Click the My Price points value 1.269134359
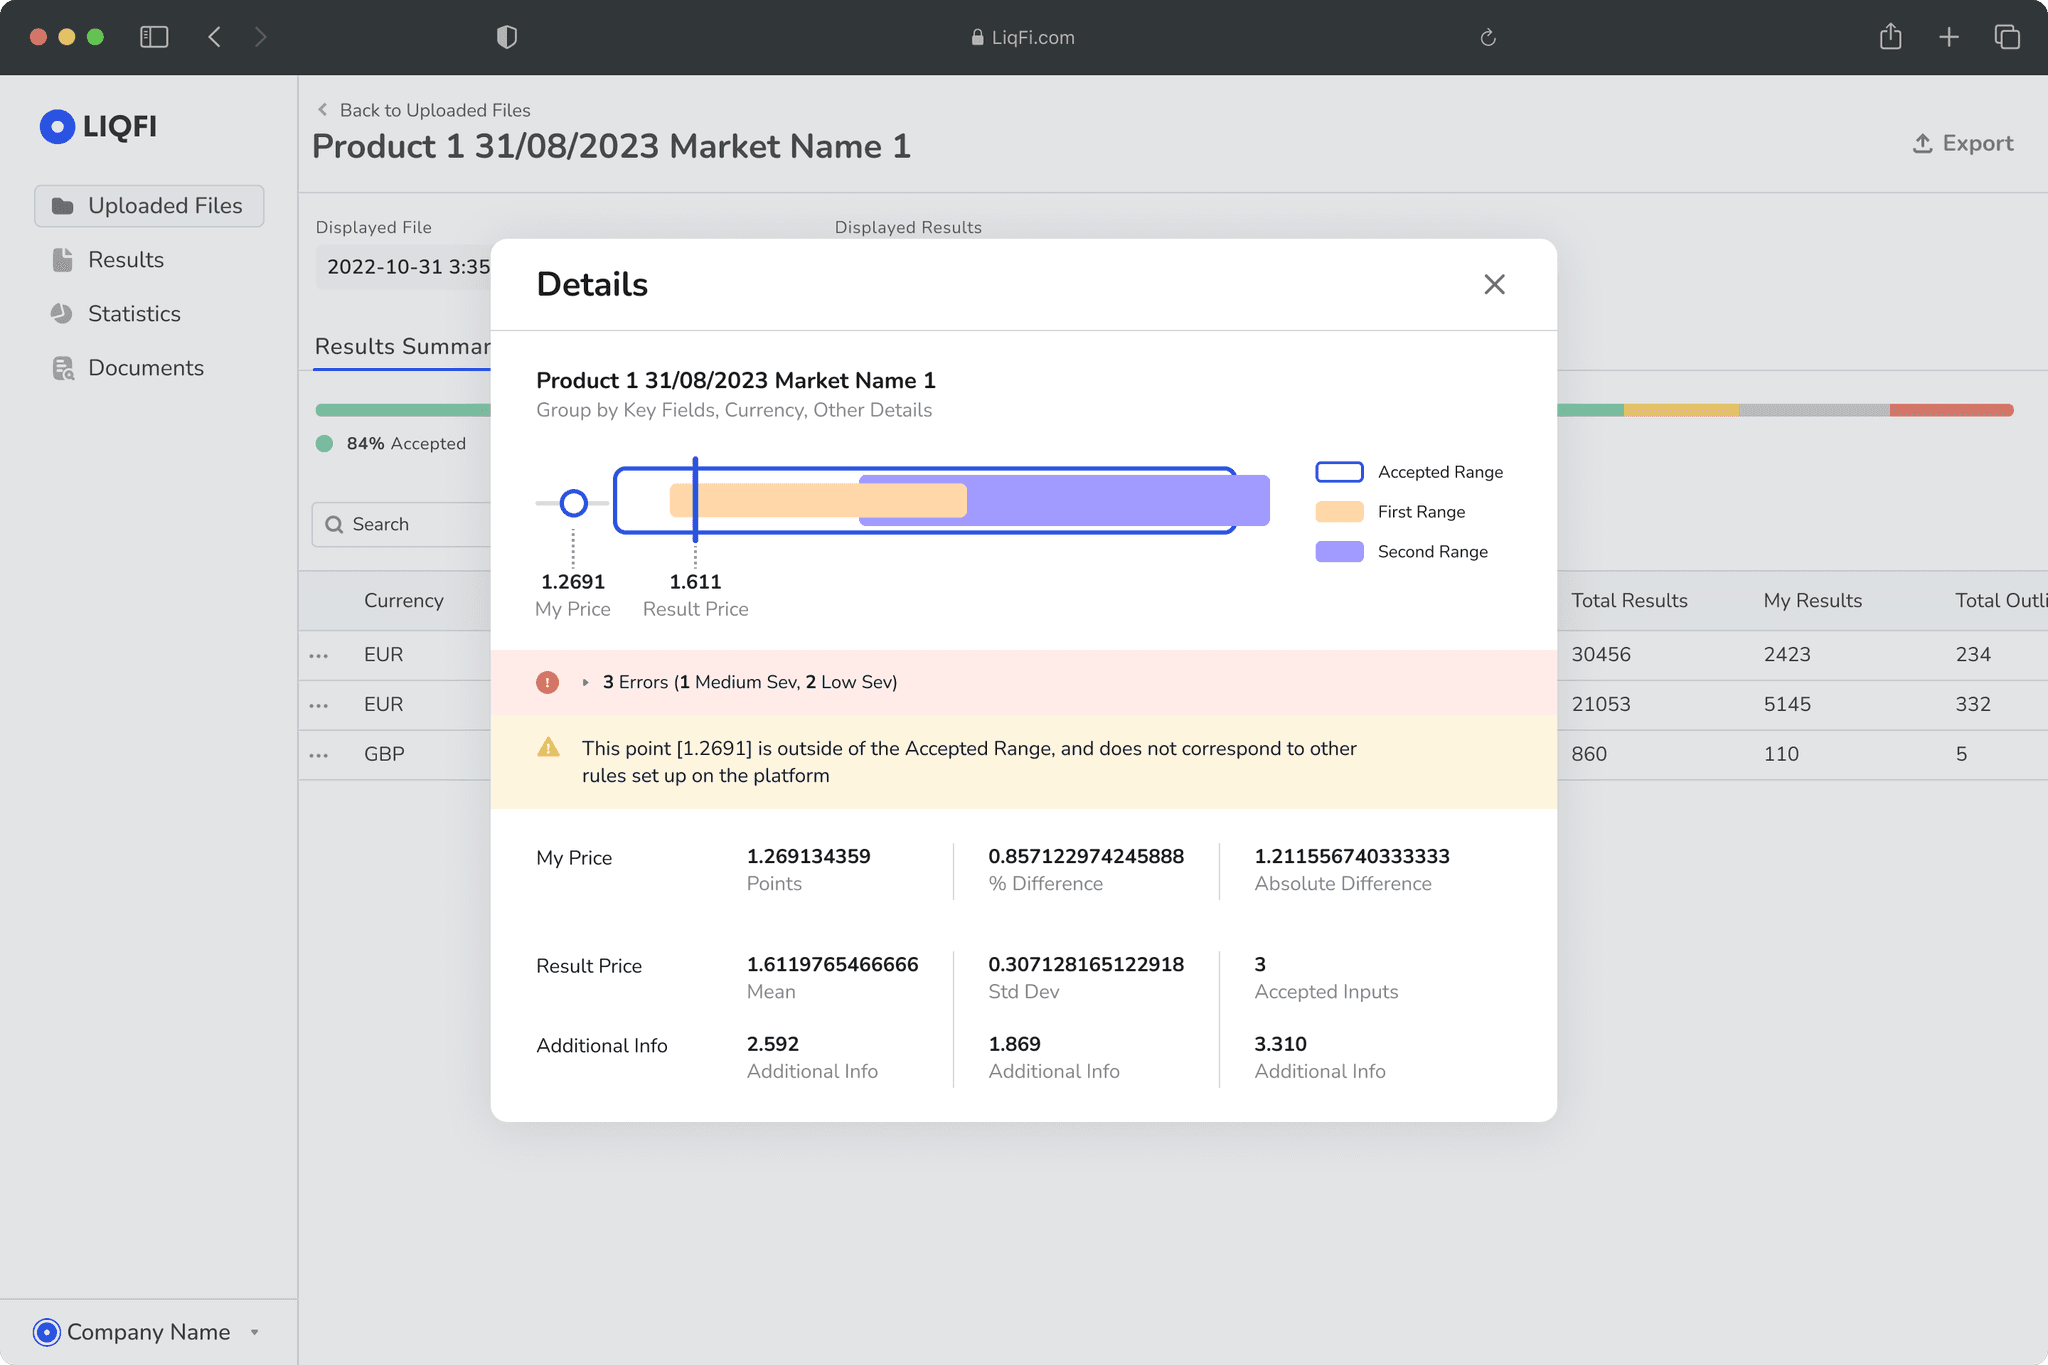The image size is (2048, 1365). 808,856
